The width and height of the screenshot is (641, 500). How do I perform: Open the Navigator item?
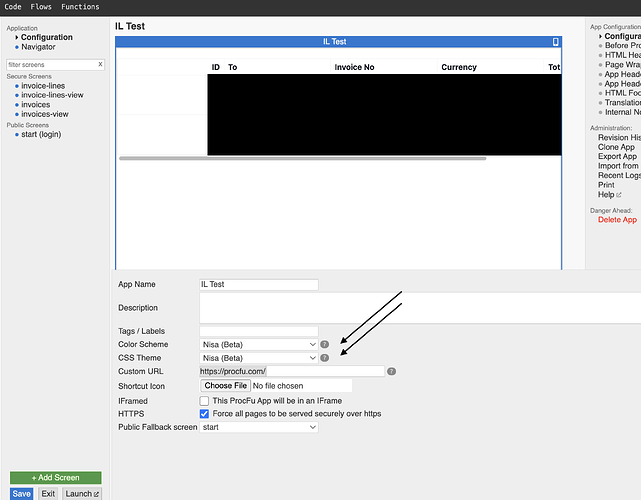pyautogui.click(x=38, y=47)
